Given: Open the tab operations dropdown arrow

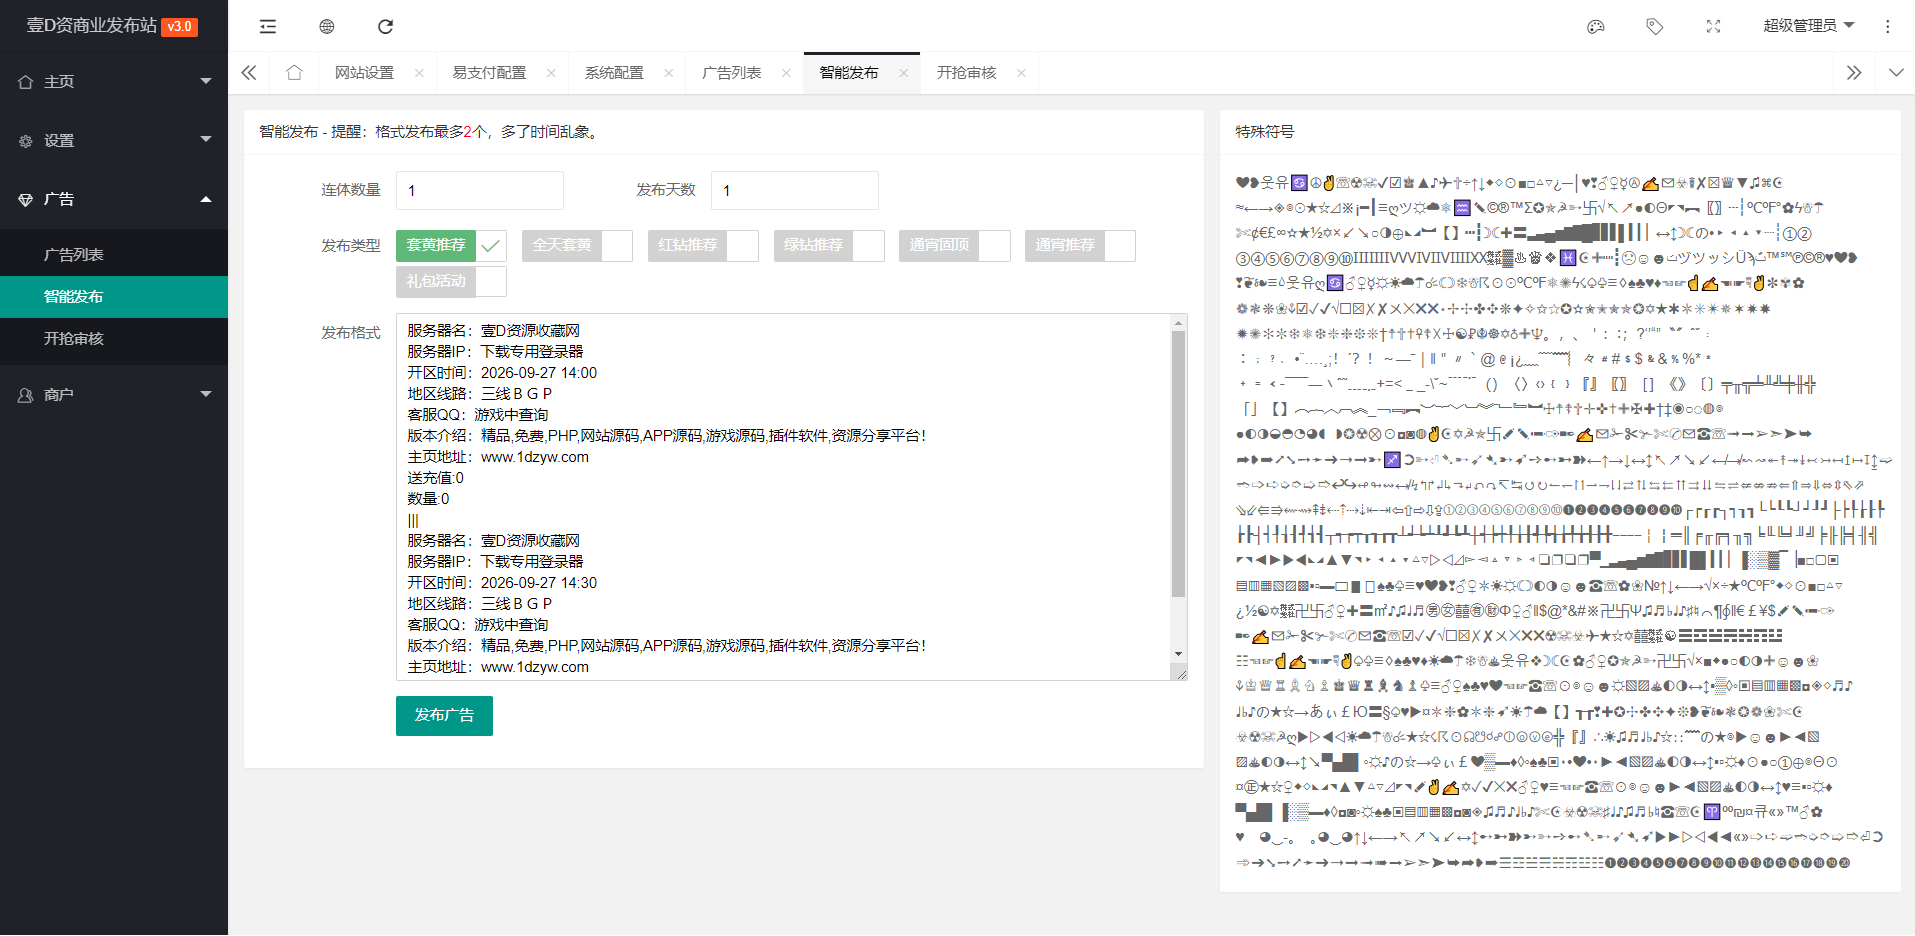Looking at the screenshot, I should coord(1896,73).
